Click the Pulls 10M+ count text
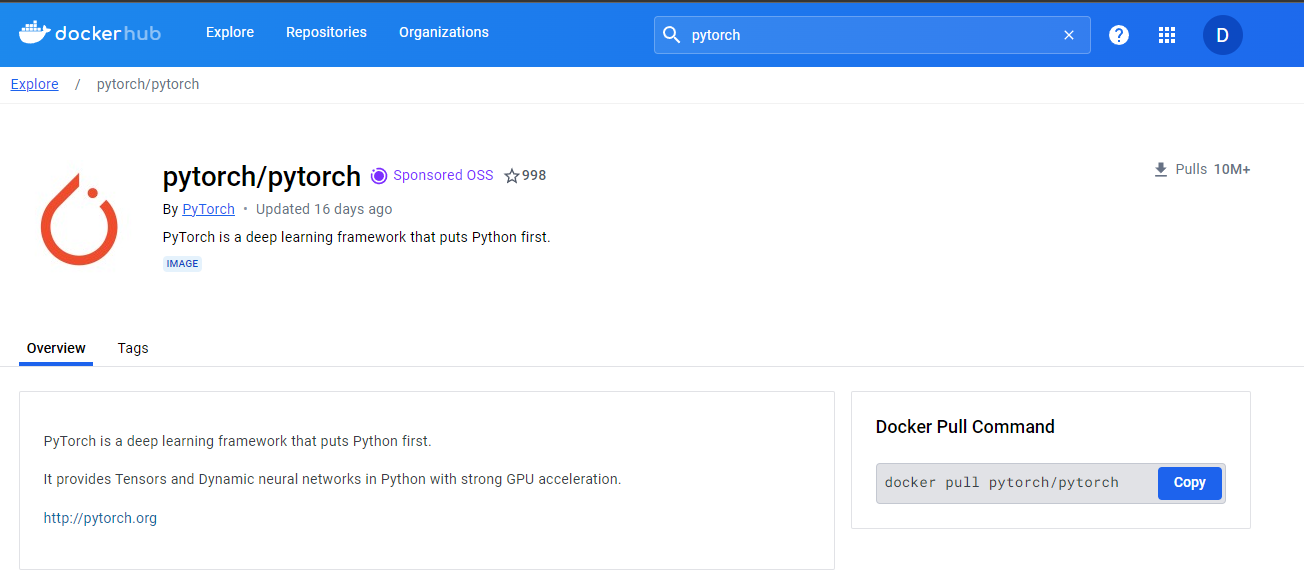Viewport: 1304px width, 570px height. click(x=1213, y=169)
